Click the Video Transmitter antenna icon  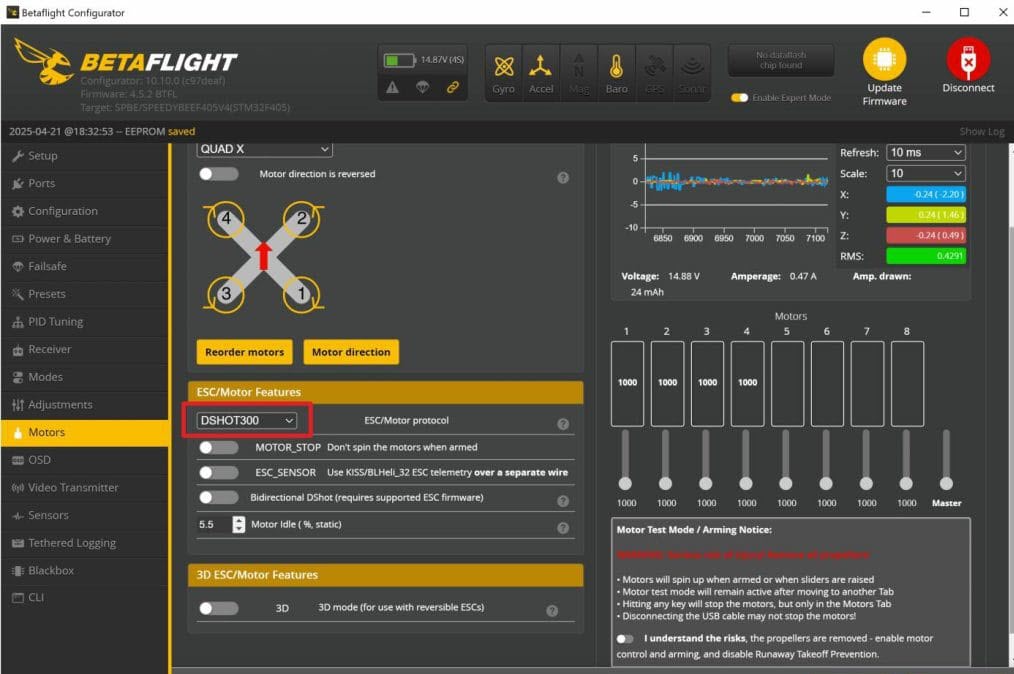point(17,488)
